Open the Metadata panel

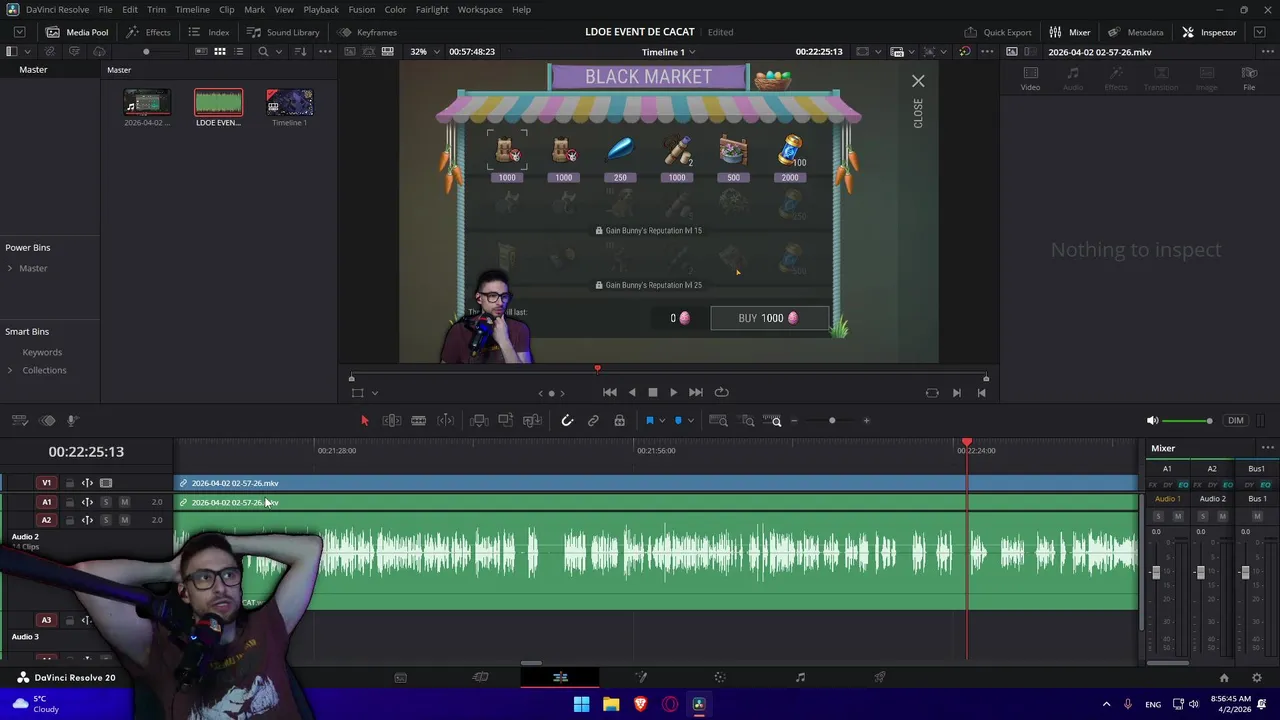click(x=1136, y=32)
